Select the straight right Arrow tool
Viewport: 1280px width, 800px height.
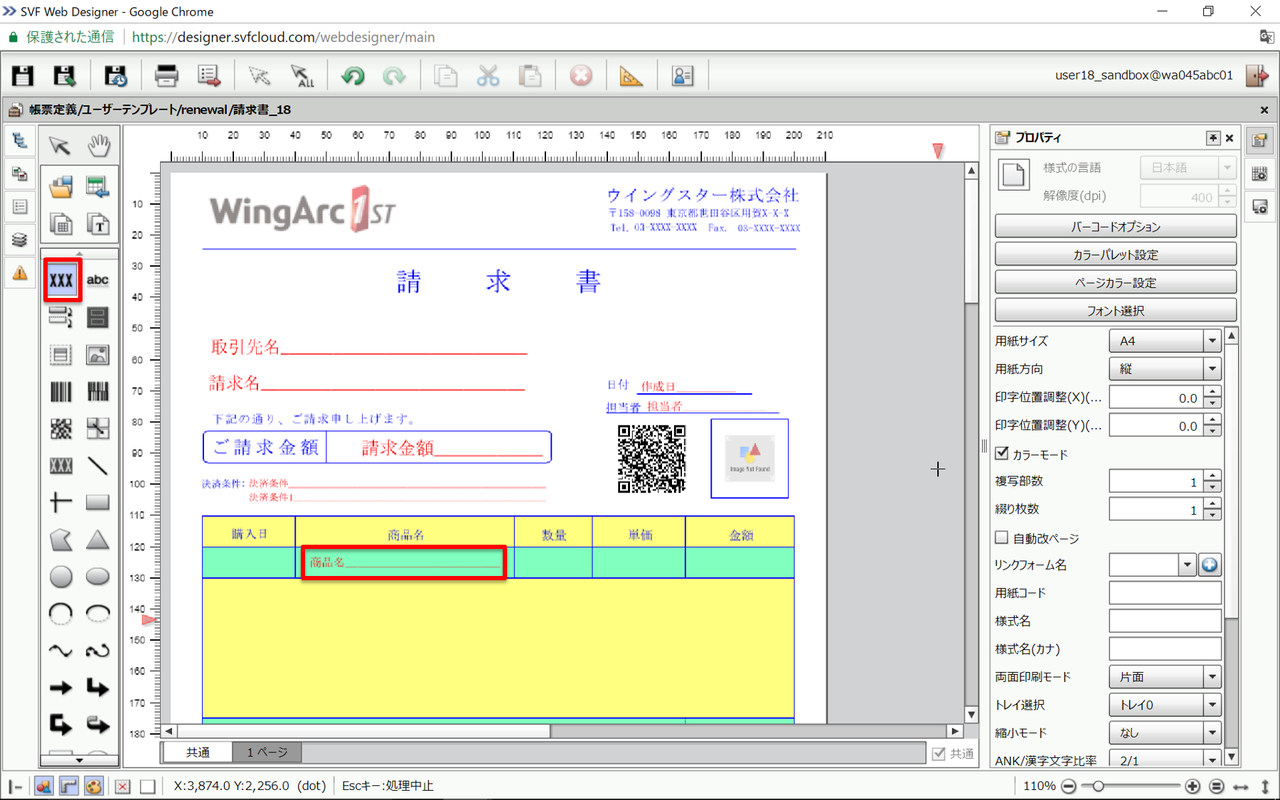[x=61, y=688]
